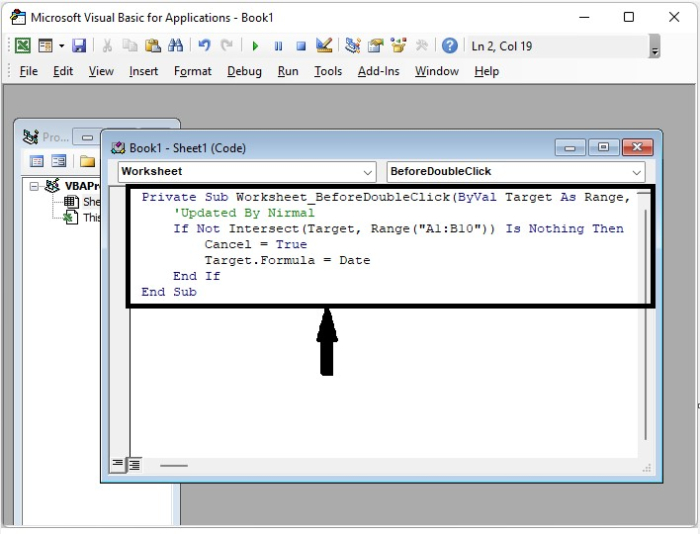Open Find with the binoculars icon
700x534 pixels.
[x=175, y=46]
